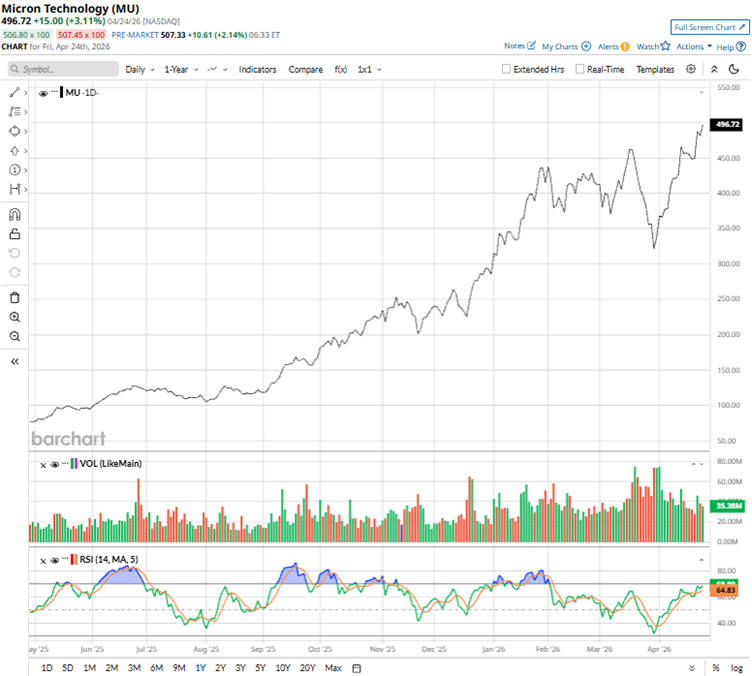Open the Compare menu
The height and width of the screenshot is (676, 752).
[306, 70]
